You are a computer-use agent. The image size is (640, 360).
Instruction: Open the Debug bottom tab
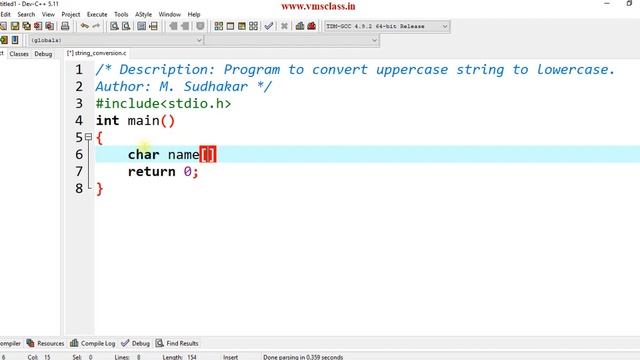(x=136, y=343)
